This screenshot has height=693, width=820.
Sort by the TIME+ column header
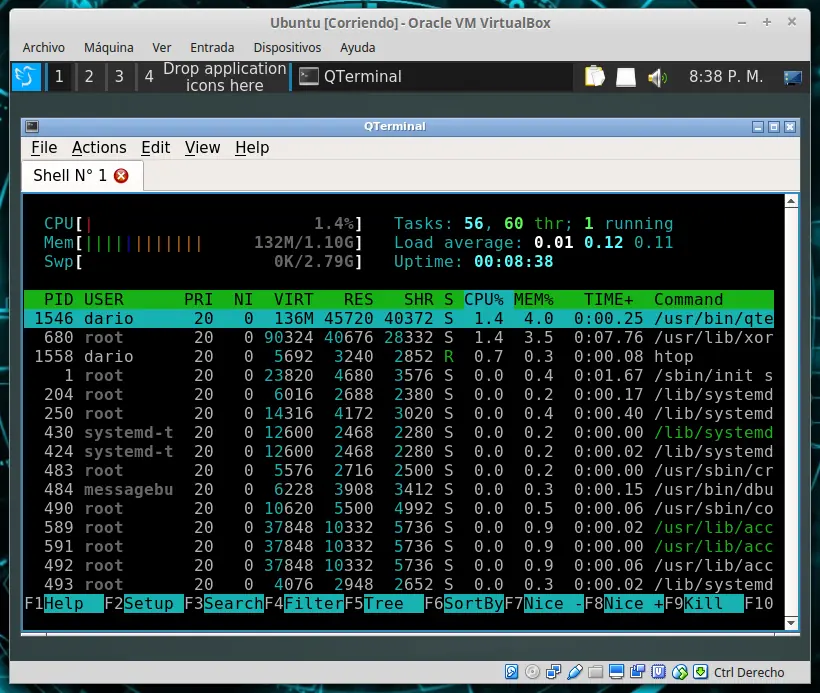609,300
